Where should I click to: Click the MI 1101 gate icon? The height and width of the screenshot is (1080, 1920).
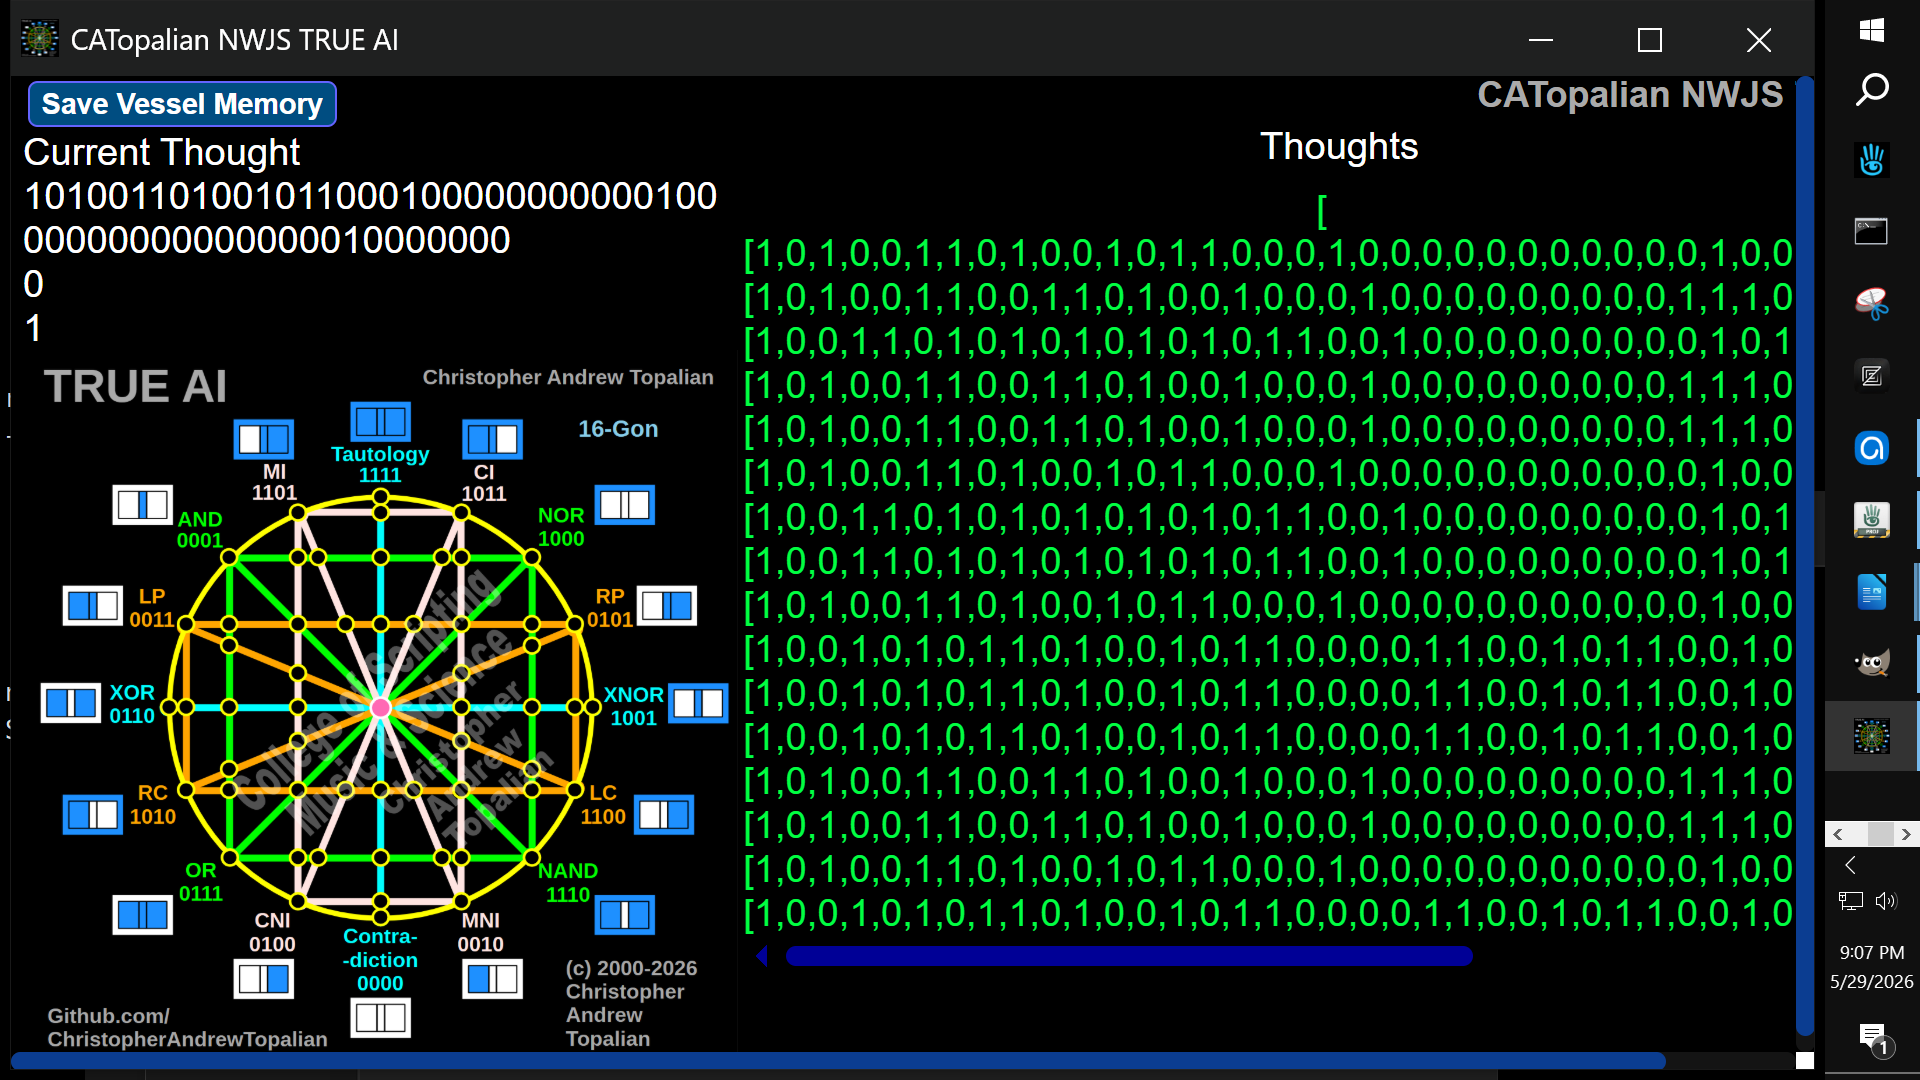(x=264, y=439)
